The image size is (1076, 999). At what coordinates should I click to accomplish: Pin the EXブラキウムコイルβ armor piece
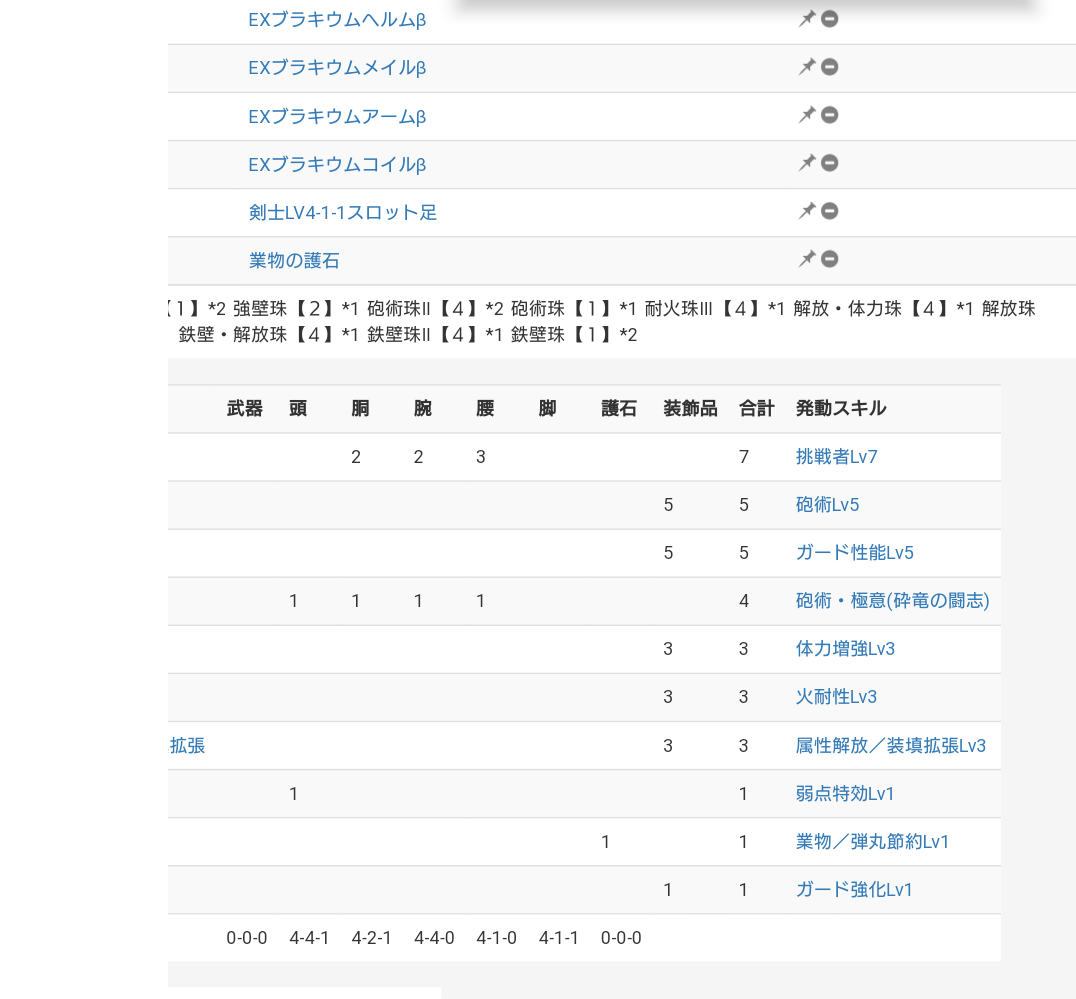coord(806,163)
